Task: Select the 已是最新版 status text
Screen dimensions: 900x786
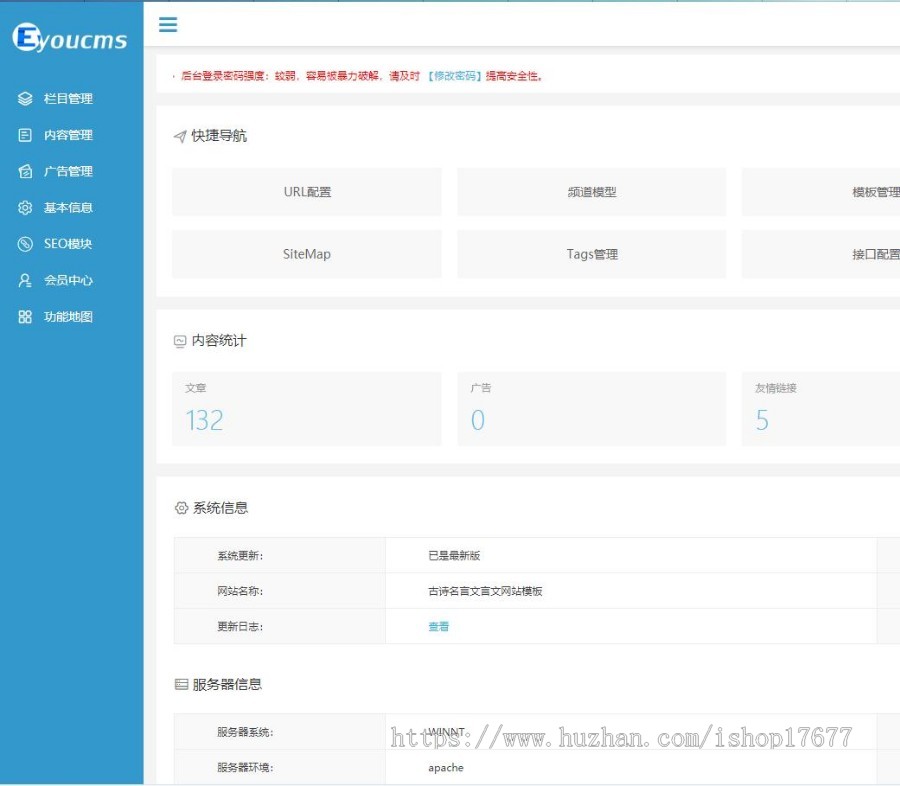Action: pyautogui.click(x=454, y=556)
